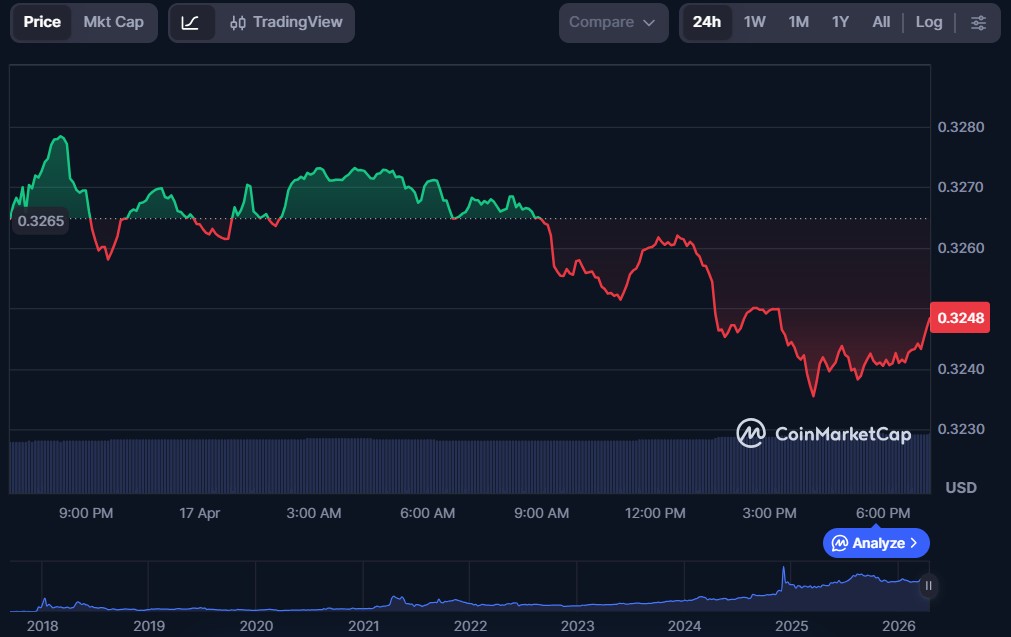Select the 1W time range
This screenshot has width=1011, height=637.
click(x=754, y=22)
